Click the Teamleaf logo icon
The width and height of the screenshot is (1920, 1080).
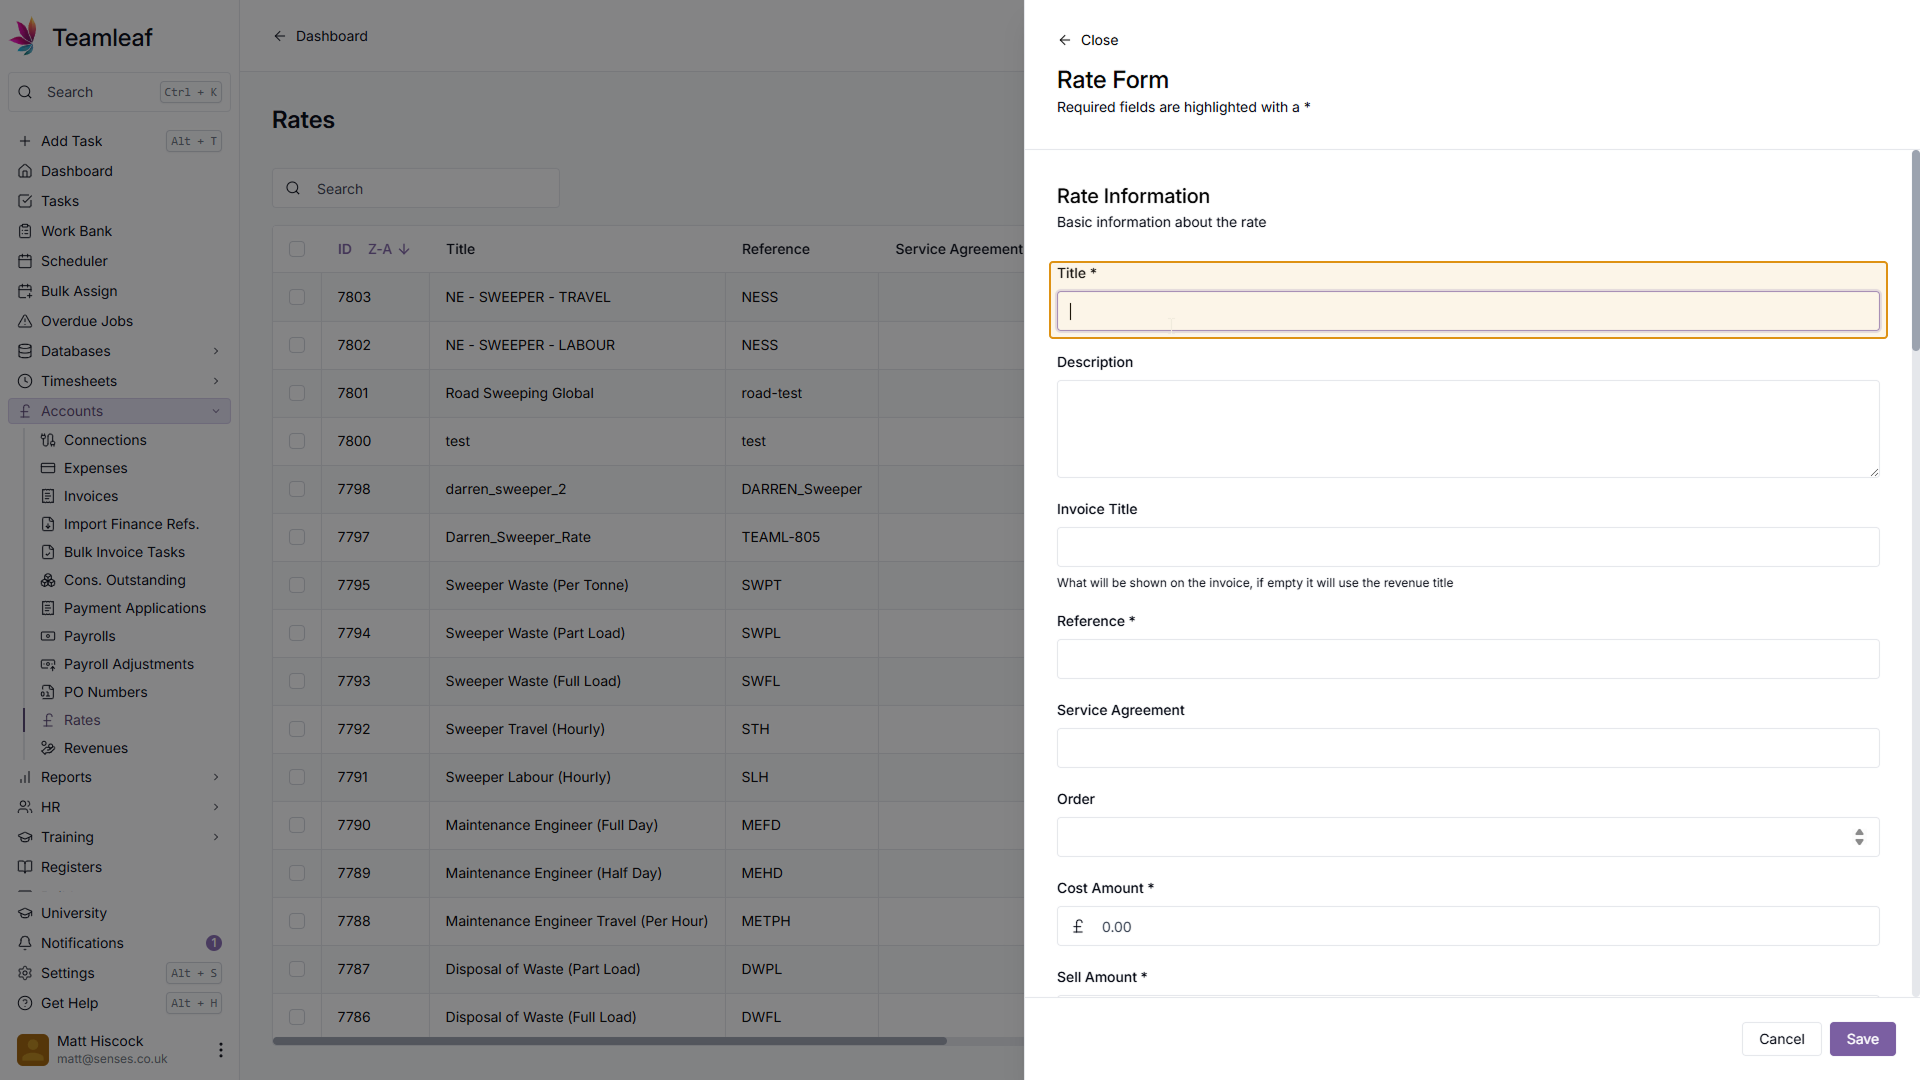pyautogui.click(x=24, y=37)
